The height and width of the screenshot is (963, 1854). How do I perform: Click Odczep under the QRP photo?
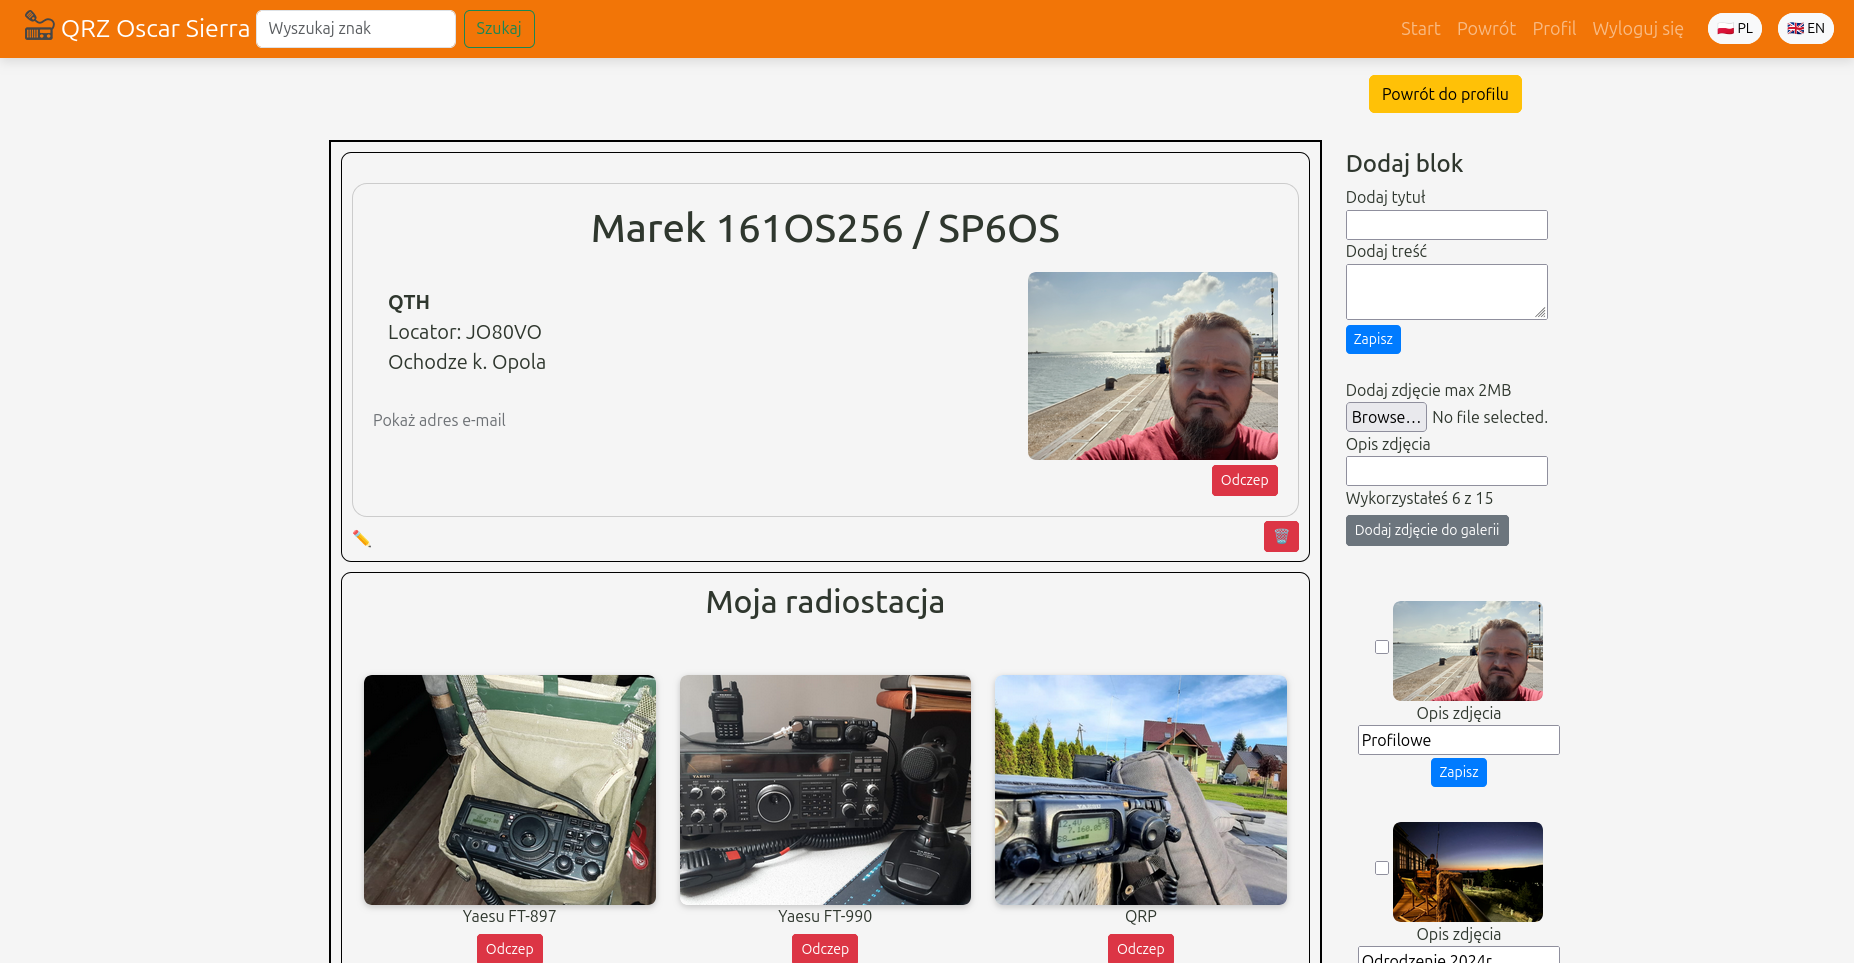pyautogui.click(x=1140, y=948)
